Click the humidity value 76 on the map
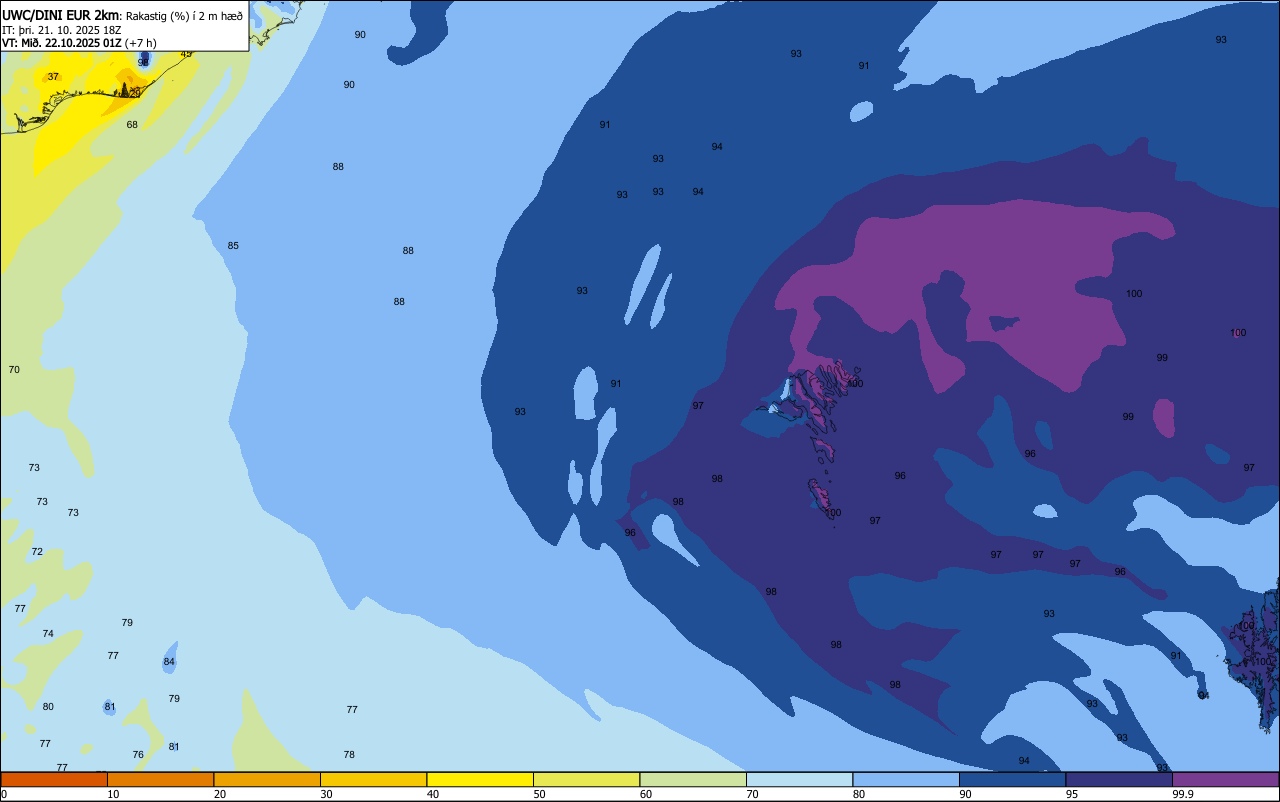Image resolution: width=1280 pixels, height=802 pixels. pyautogui.click(x=138, y=754)
